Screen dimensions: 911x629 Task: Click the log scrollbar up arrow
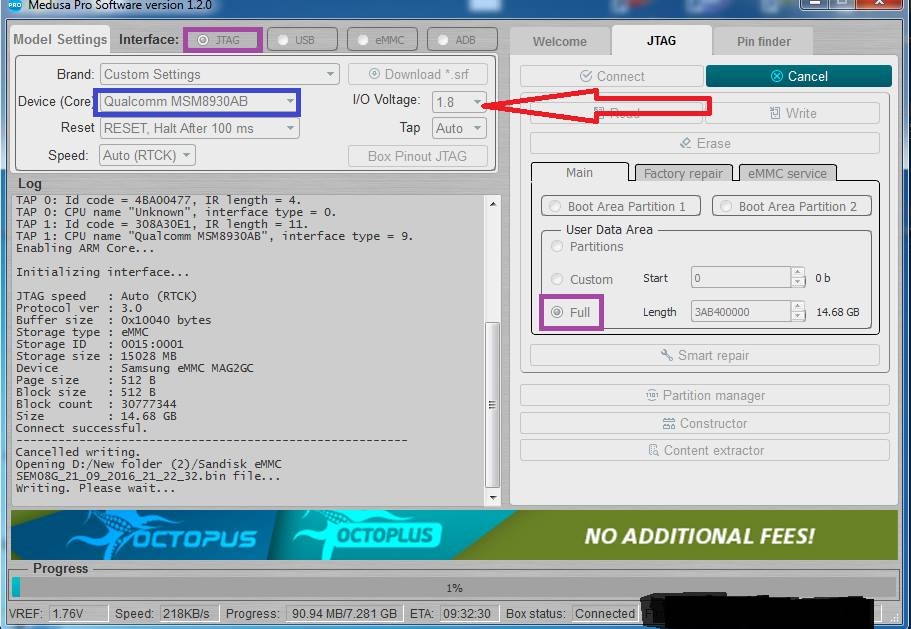tap(493, 204)
